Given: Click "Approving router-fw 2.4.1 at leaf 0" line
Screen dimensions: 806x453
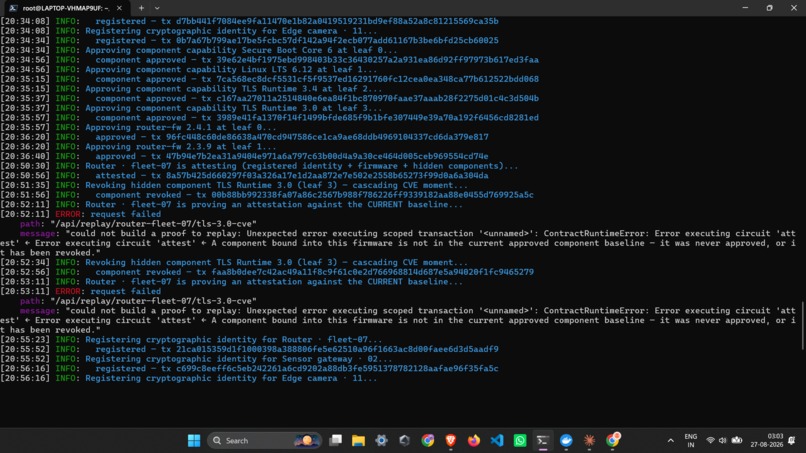Looking at the screenshot, I should pos(180,128).
